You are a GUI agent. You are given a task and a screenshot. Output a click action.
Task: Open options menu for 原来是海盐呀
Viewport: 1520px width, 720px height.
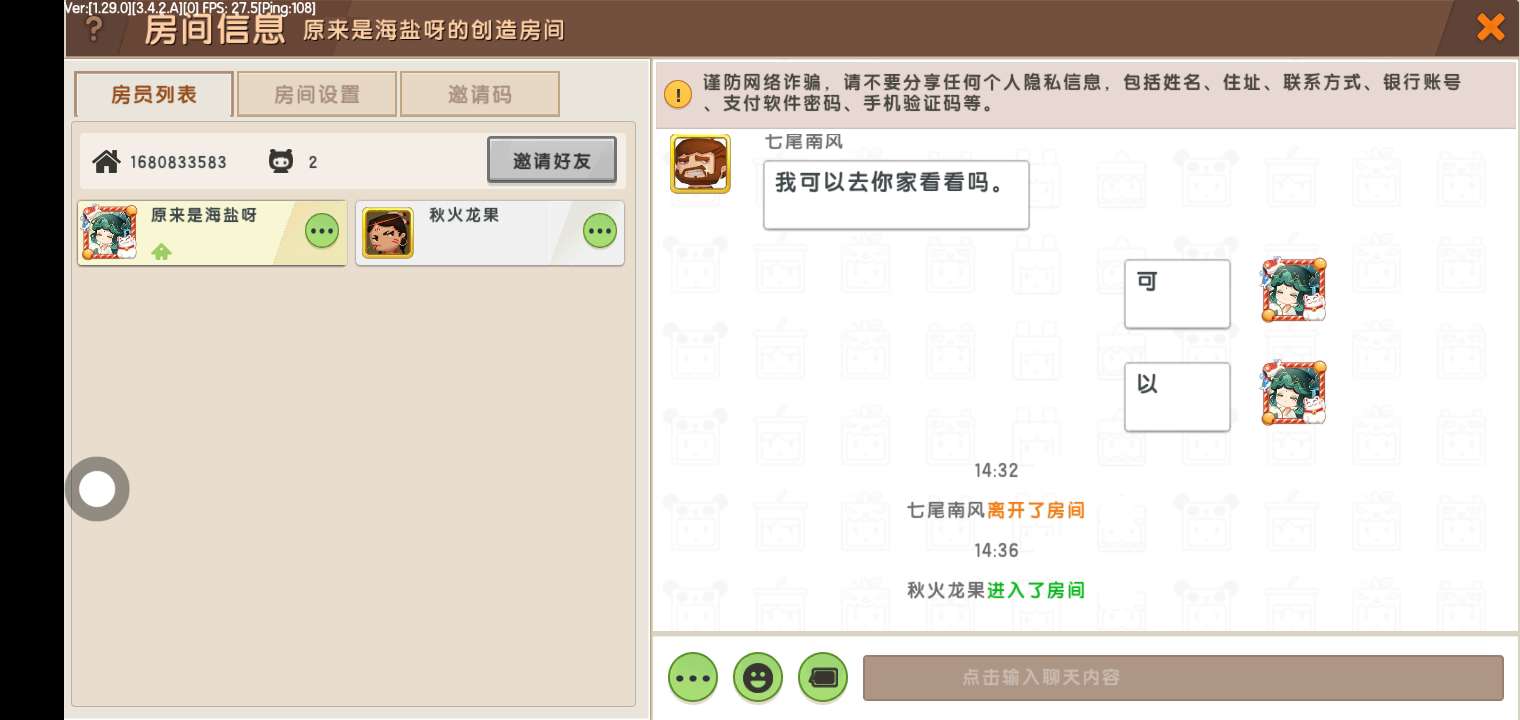coord(321,231)
